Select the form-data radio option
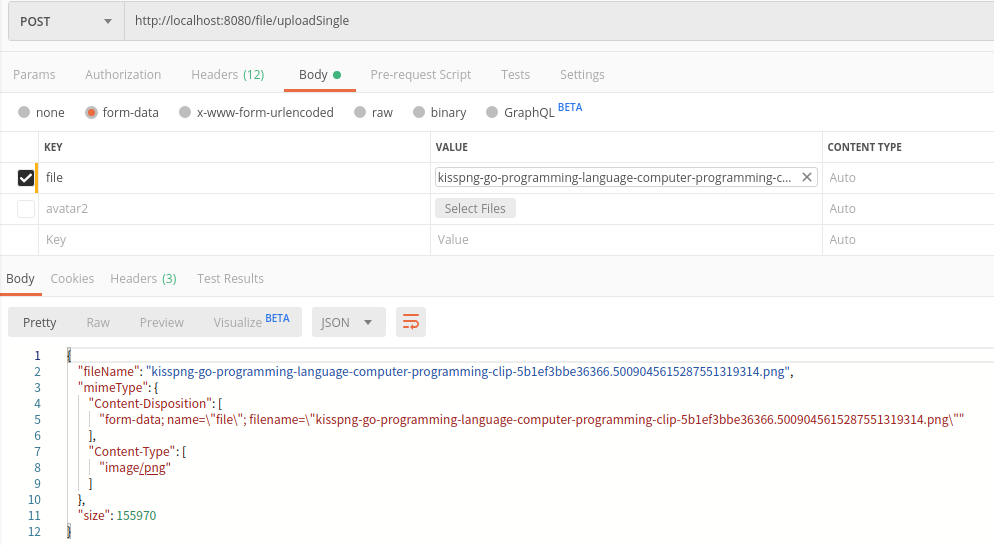This screenshot has width=994, height=545. coord(91,113)
